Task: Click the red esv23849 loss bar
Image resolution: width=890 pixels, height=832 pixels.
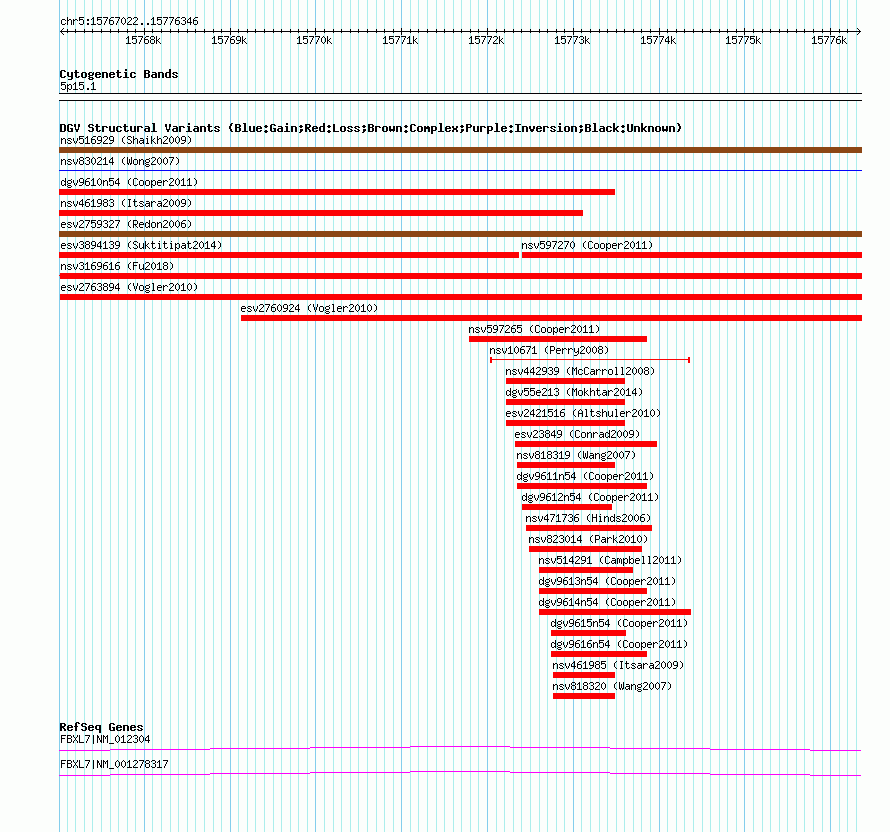Action: coord(586,444)
